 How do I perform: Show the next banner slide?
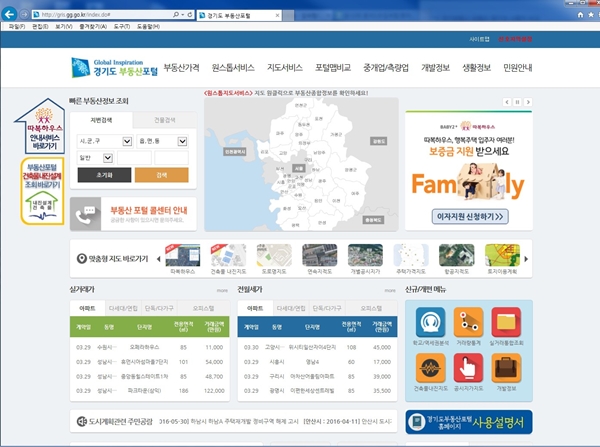(x=528, y=102)
